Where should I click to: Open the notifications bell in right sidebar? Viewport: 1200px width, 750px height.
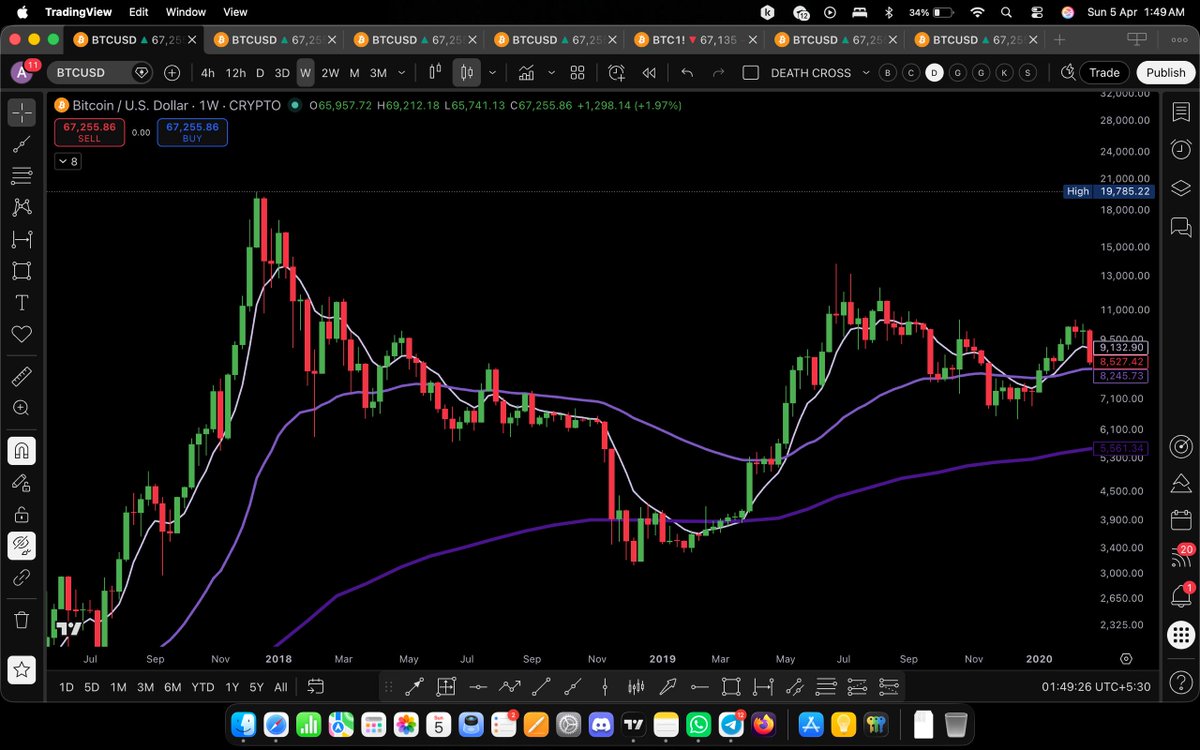point(1181,596)
